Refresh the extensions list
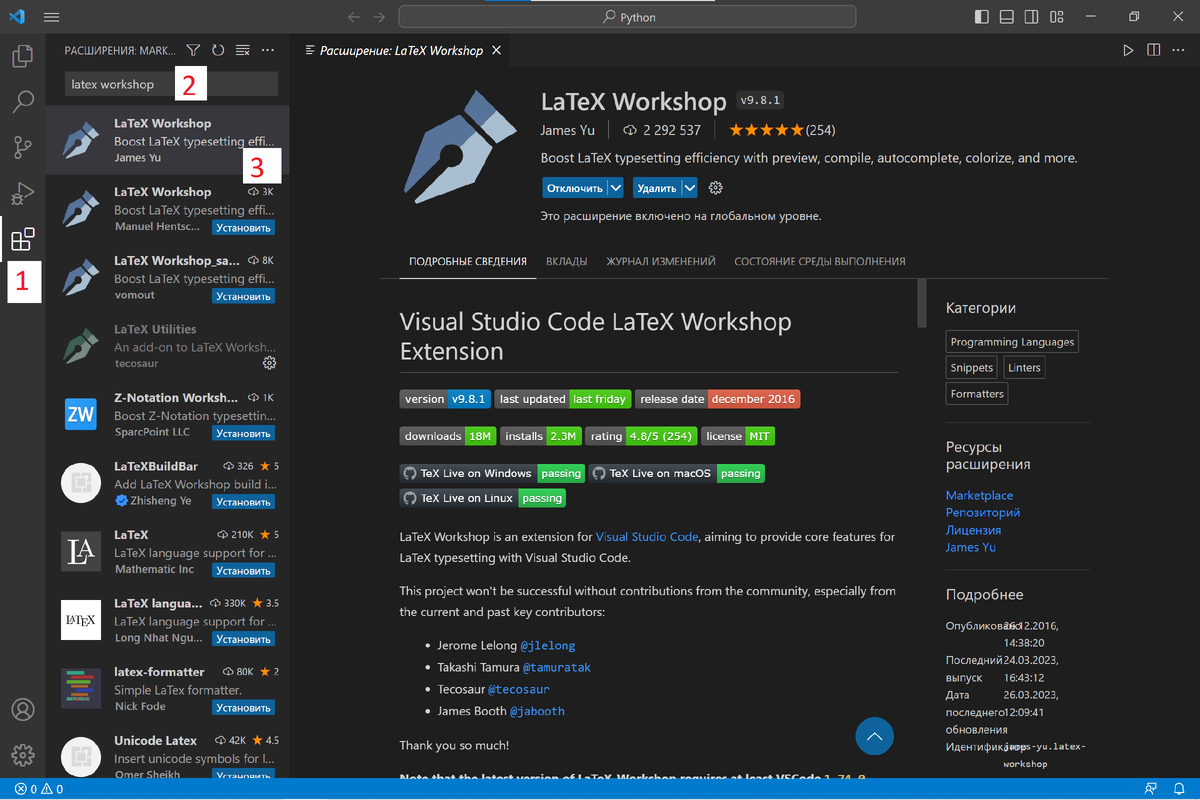Screen dimensions: 1200x800 coord(218,50)
